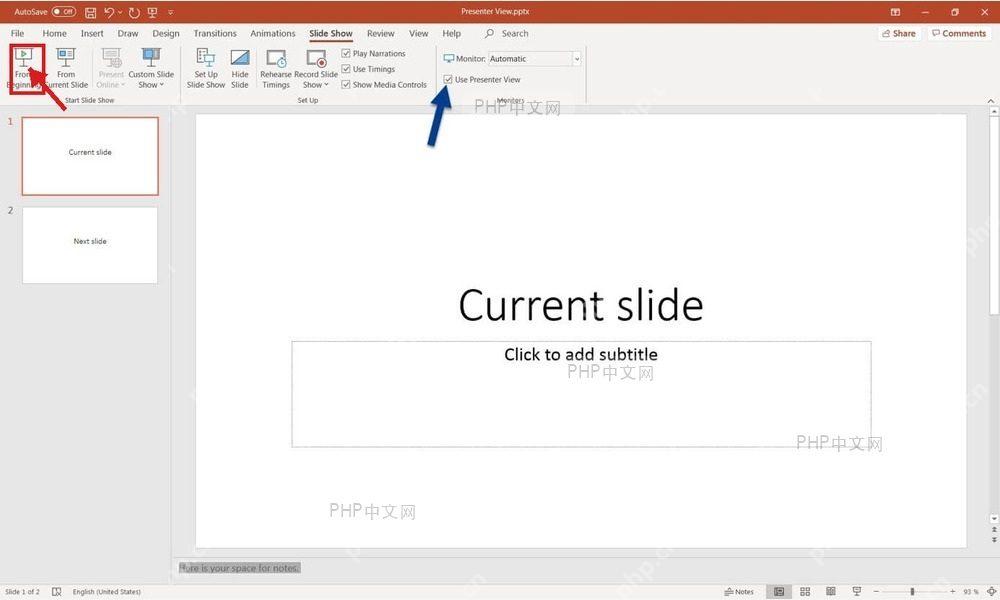Screen dimensions: 1000x600
Task: Click Slide 1 of 2 indicator
Action: (22, 592)
